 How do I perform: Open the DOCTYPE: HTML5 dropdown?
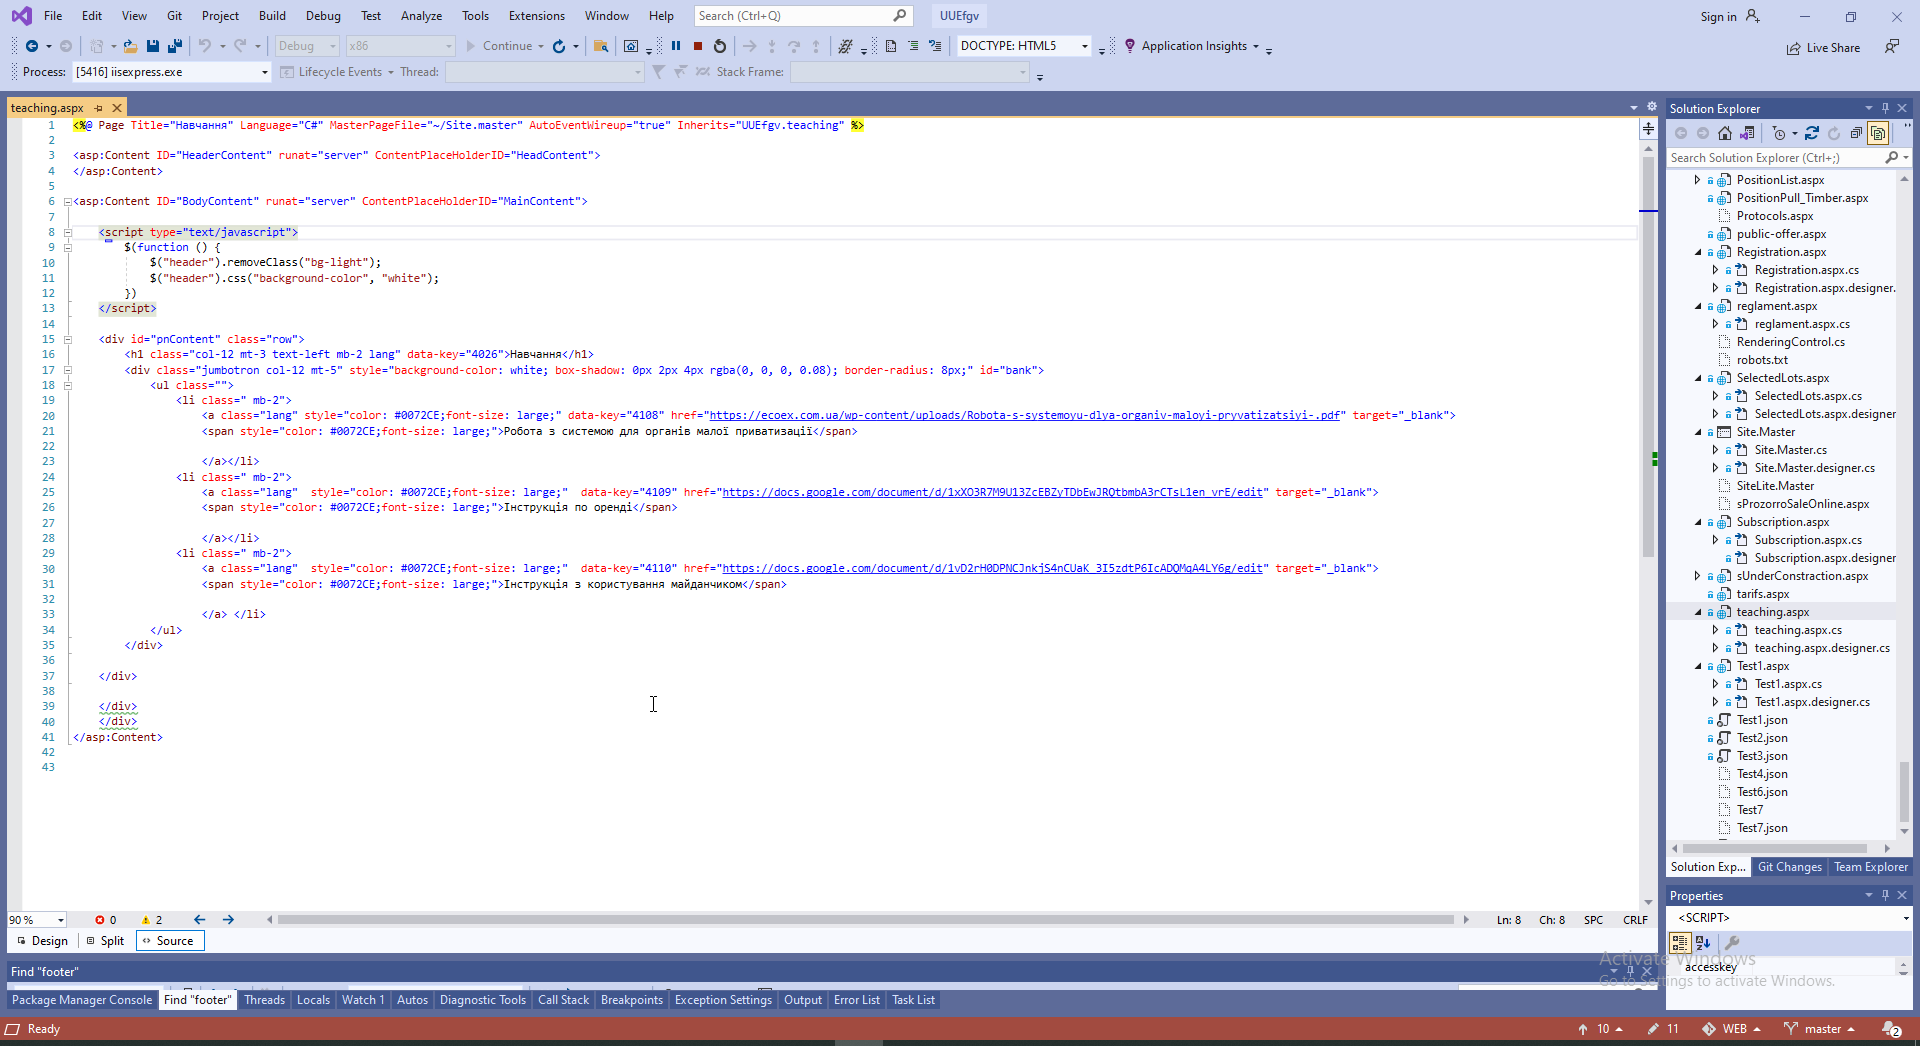(x=1084, y=46)
